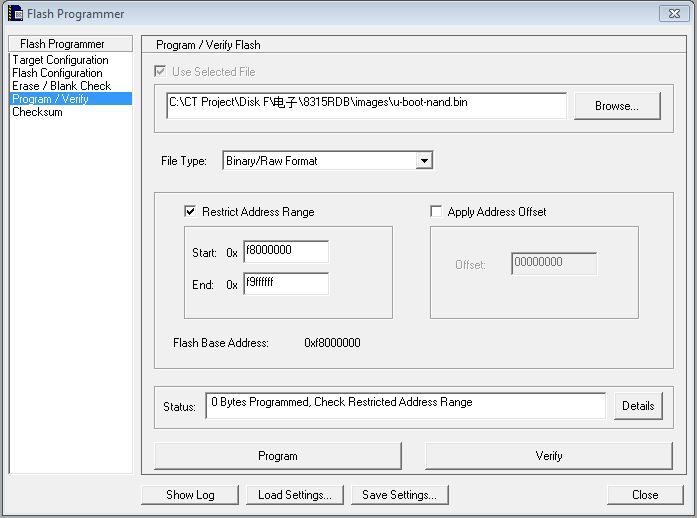
Task: Save Settings to file
Action: (400, 495)
